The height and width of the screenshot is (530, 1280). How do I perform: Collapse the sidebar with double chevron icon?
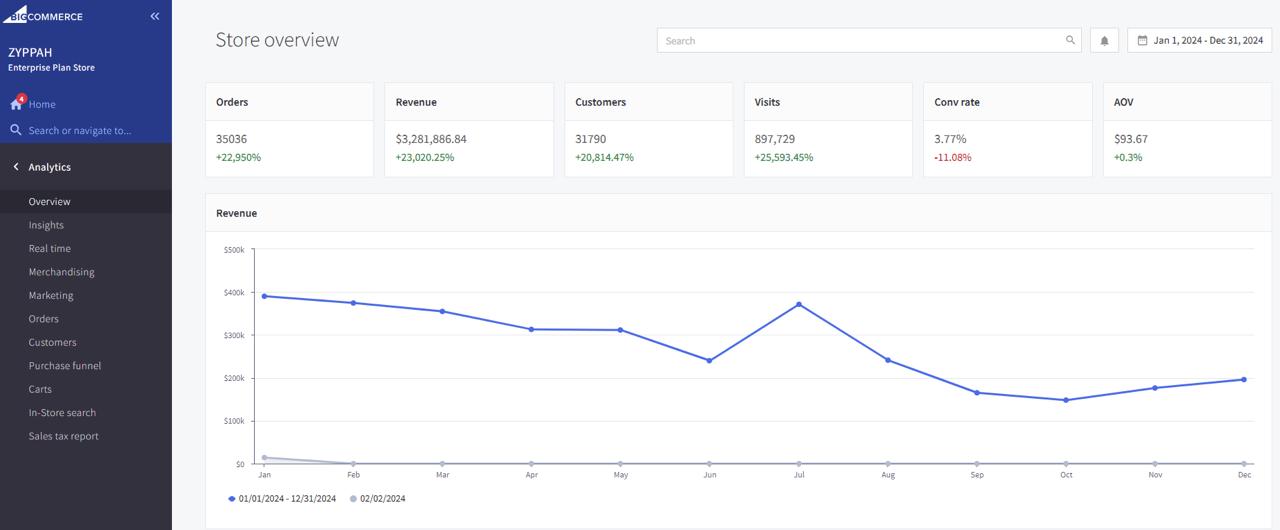(155, 16)
